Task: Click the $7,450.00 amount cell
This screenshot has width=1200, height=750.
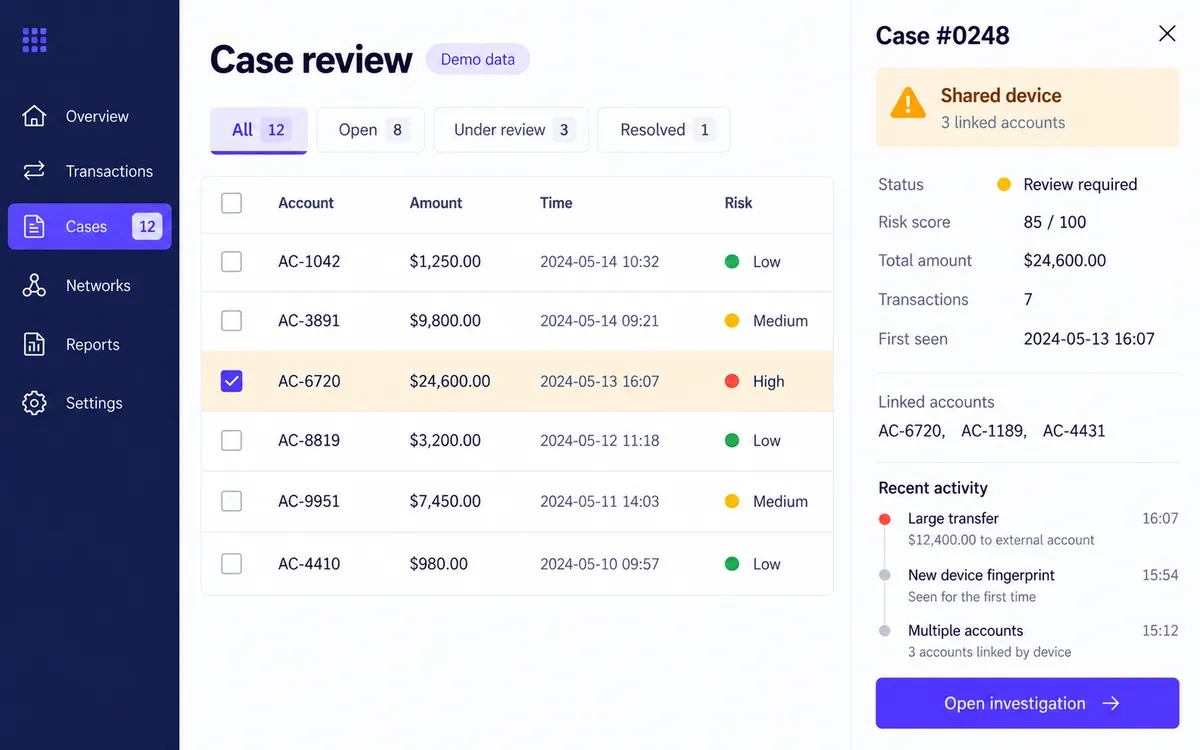Action: pos(445,501)
